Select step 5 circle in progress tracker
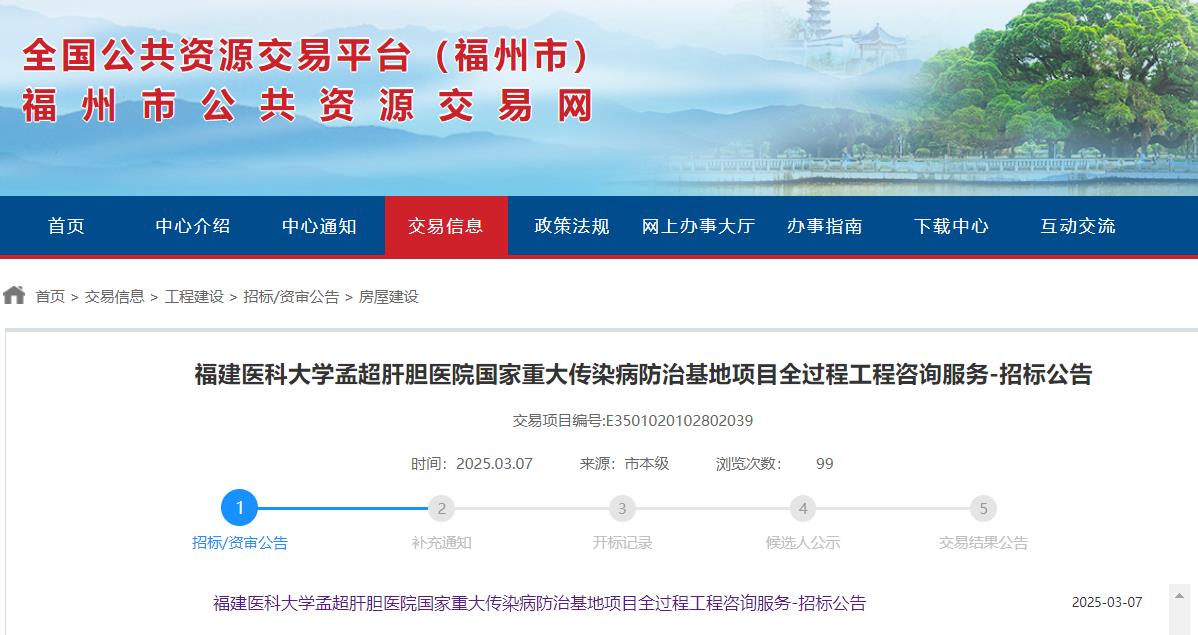Image resolution: width=1198 pixels, height=635 pixels. click(x=983, y=508)
